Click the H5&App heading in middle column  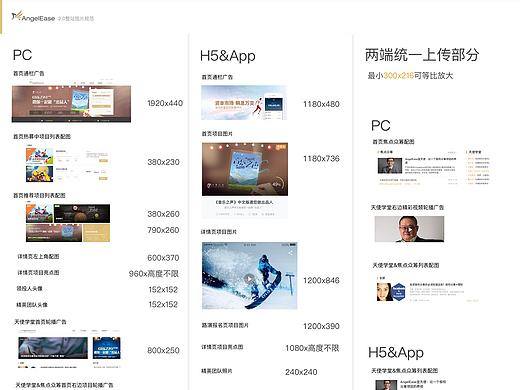point(228,56)
